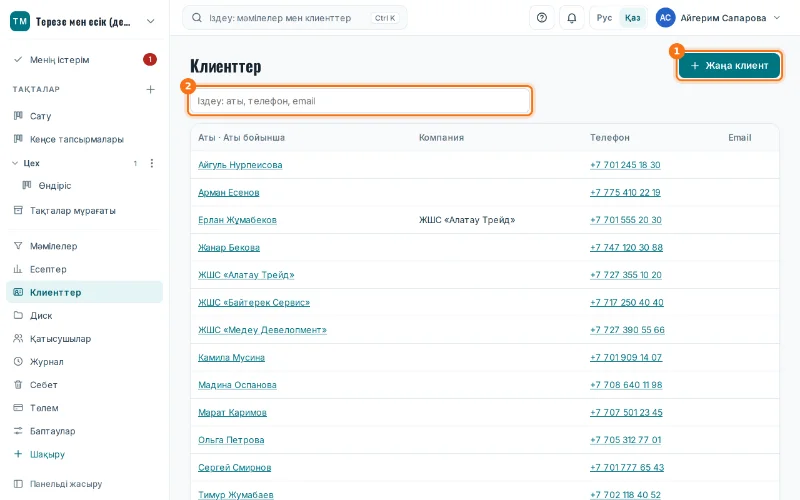The image size is (800, 500).
Task: Click the plus icon next to ТАҚТАЛАР
Action: coord(151,89)
